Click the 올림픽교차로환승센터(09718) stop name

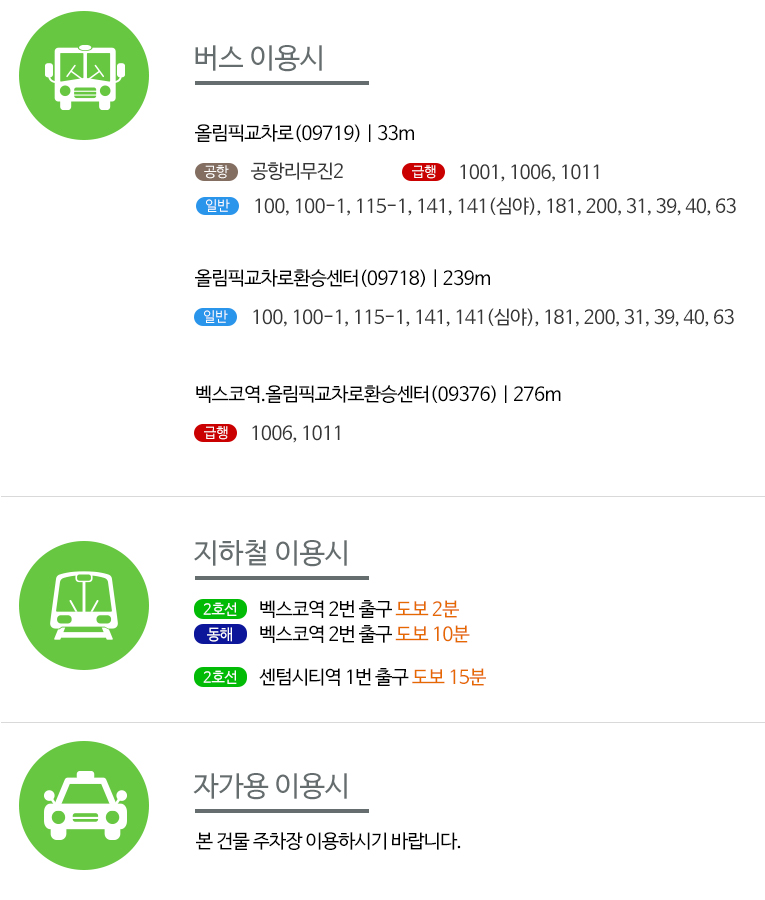tap(310, 278)
